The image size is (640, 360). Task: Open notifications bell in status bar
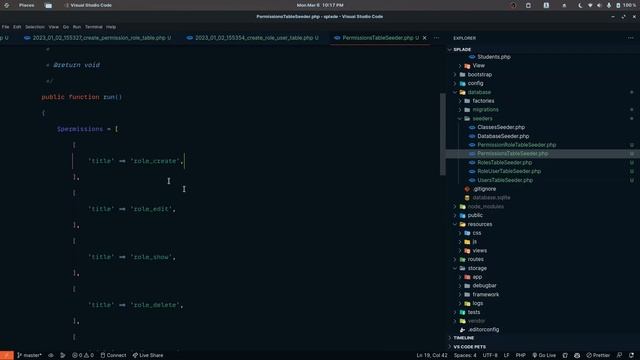point(631,355)
